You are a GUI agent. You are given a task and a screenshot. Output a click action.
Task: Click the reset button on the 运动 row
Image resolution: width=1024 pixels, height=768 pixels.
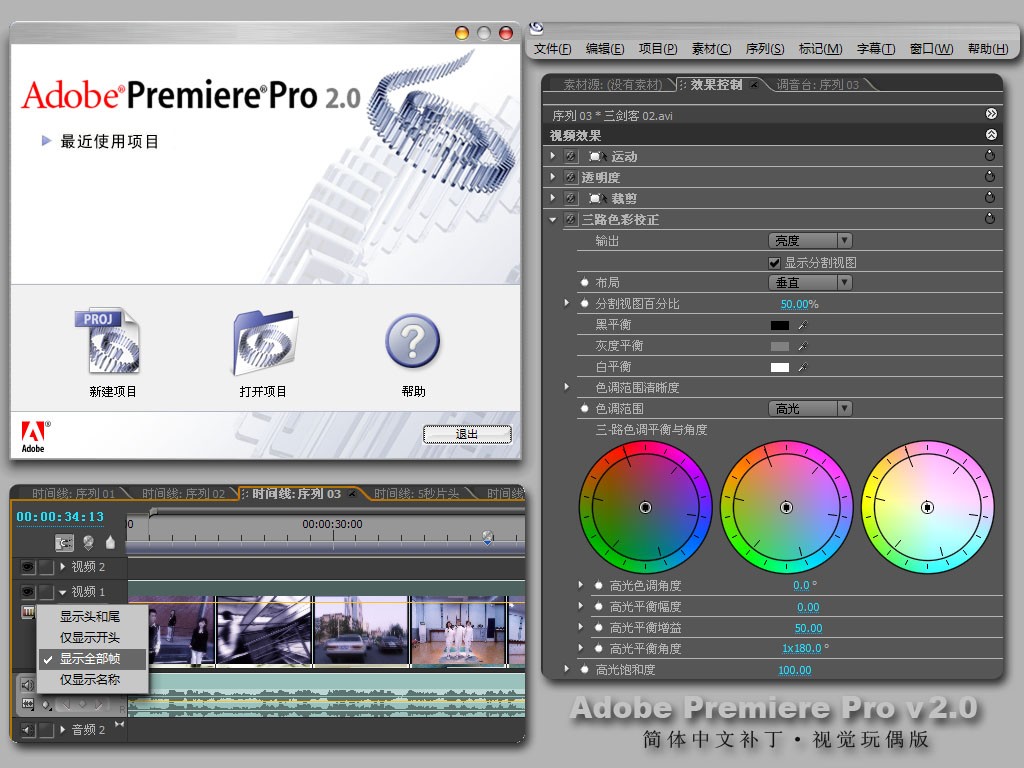click(990, 155)
